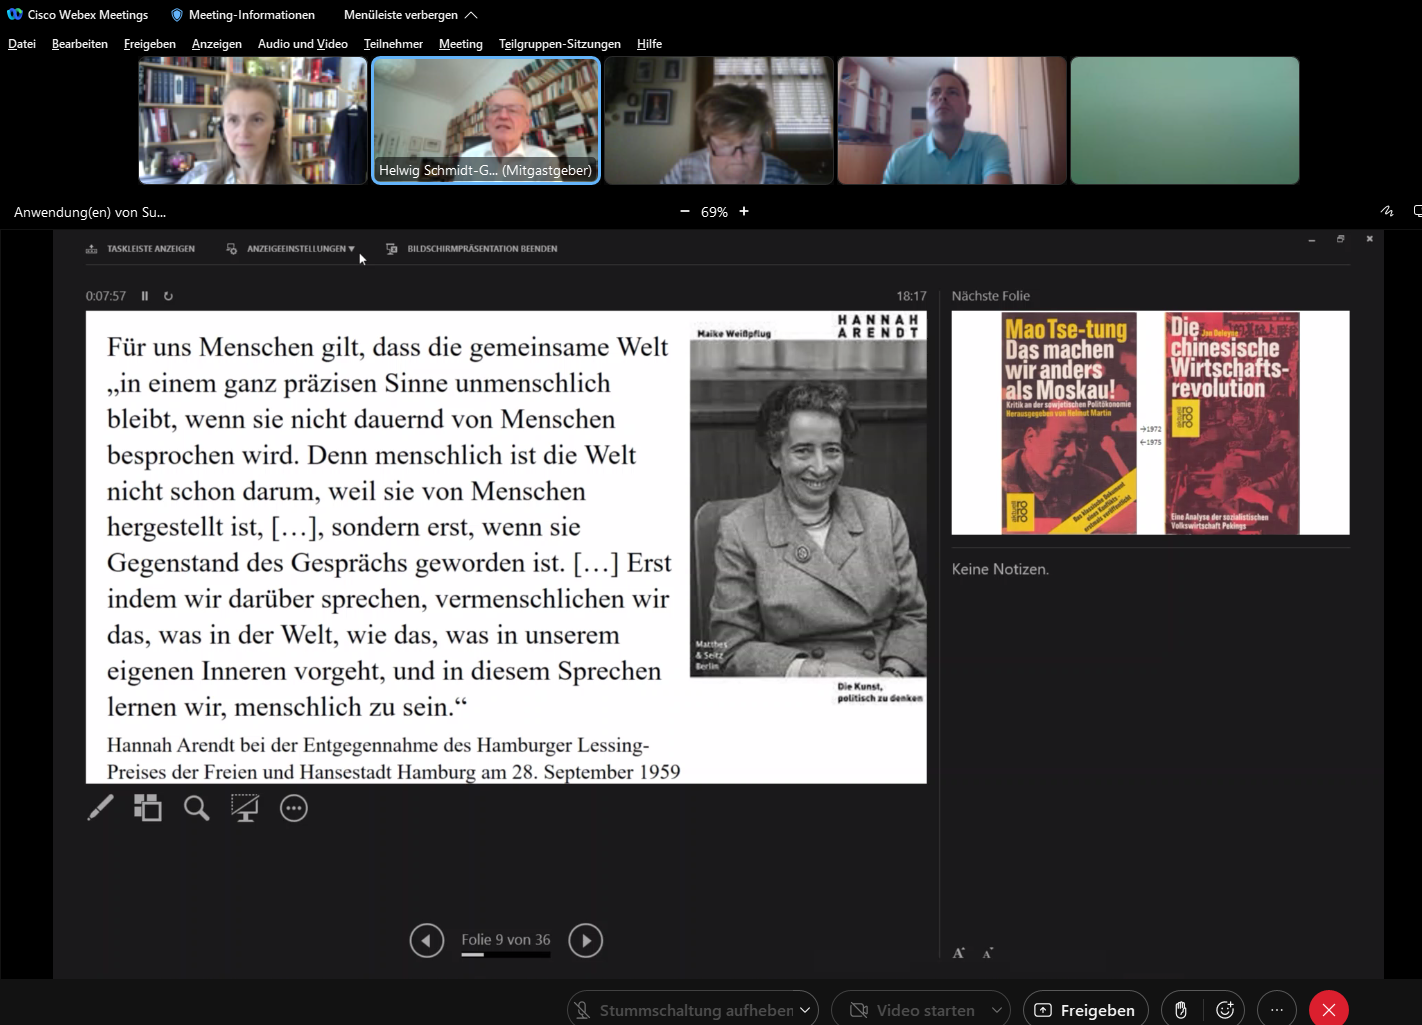Open the Hilfe menu
1422x1025 pixels.
tap(649, 44)
